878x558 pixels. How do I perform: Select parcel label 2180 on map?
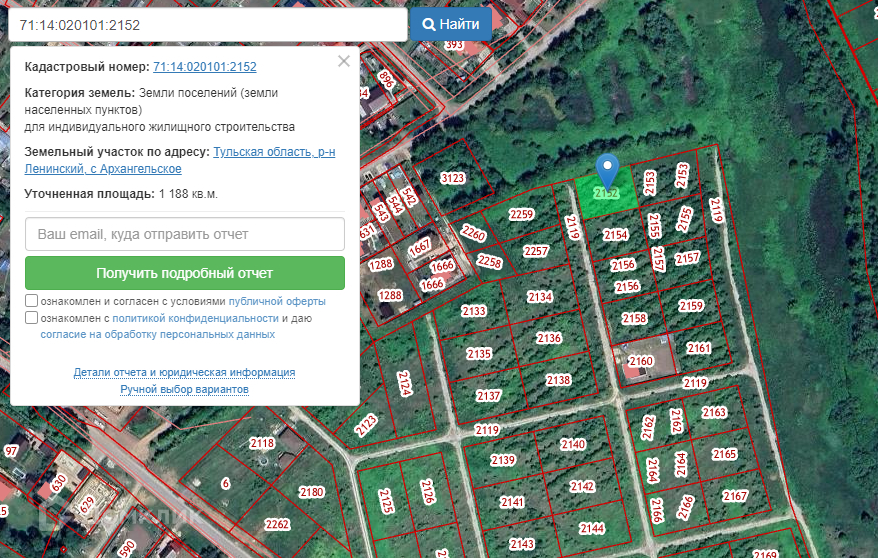[x=311, y=492]
